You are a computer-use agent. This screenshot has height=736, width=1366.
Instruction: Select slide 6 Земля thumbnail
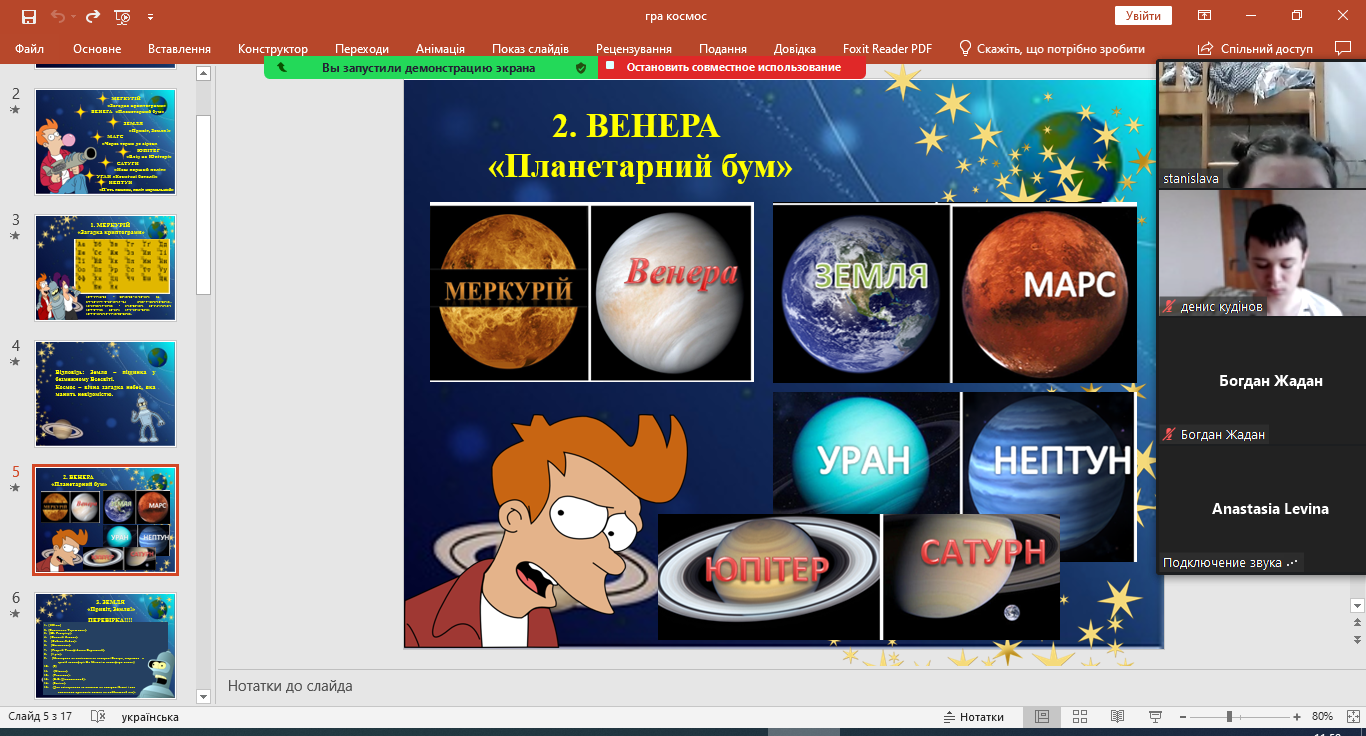[106, 646]
